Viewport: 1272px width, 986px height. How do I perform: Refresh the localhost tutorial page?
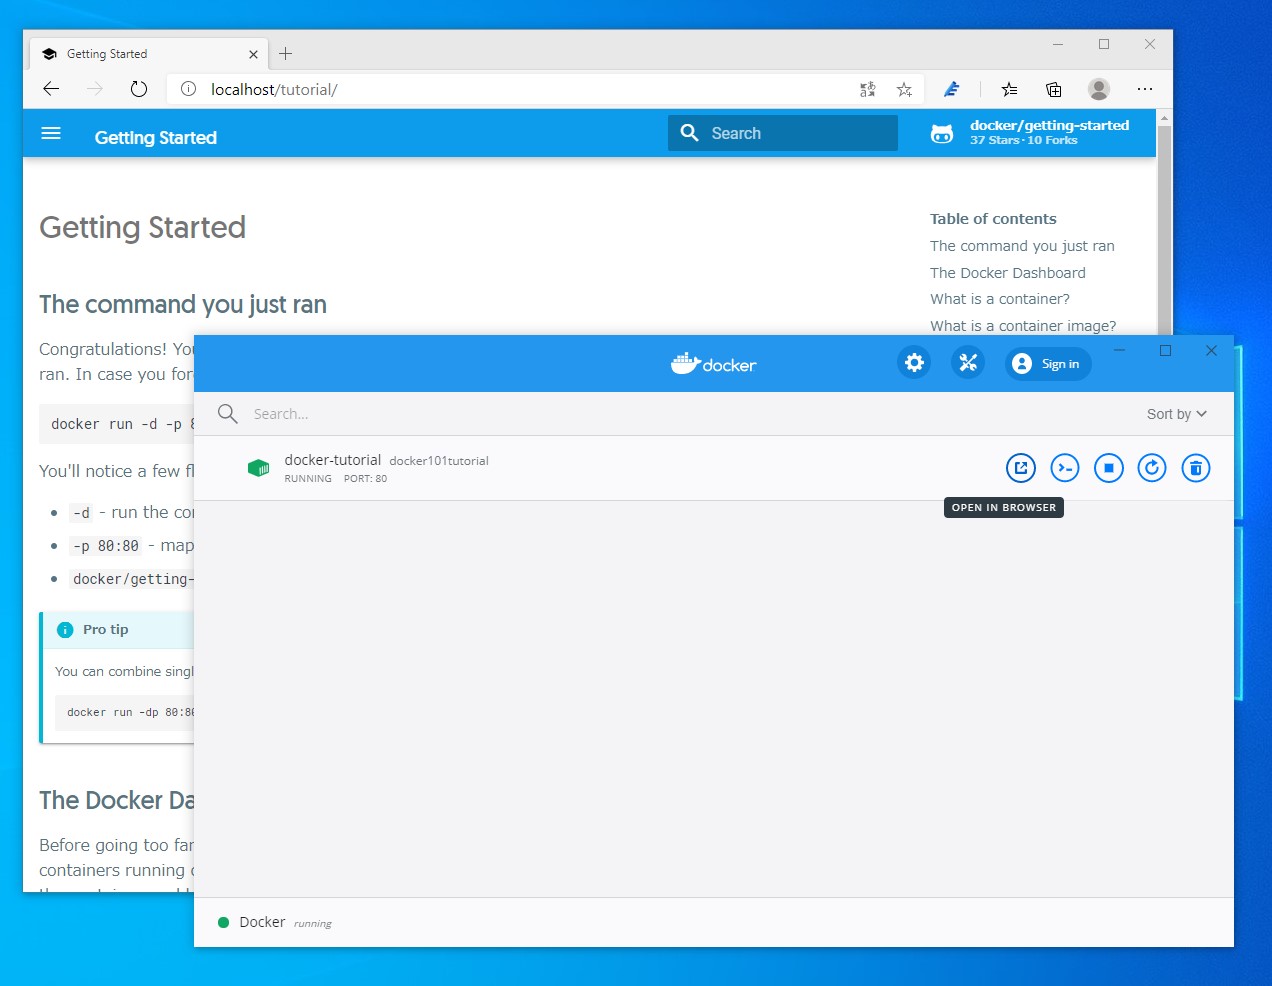coord(139,89)
